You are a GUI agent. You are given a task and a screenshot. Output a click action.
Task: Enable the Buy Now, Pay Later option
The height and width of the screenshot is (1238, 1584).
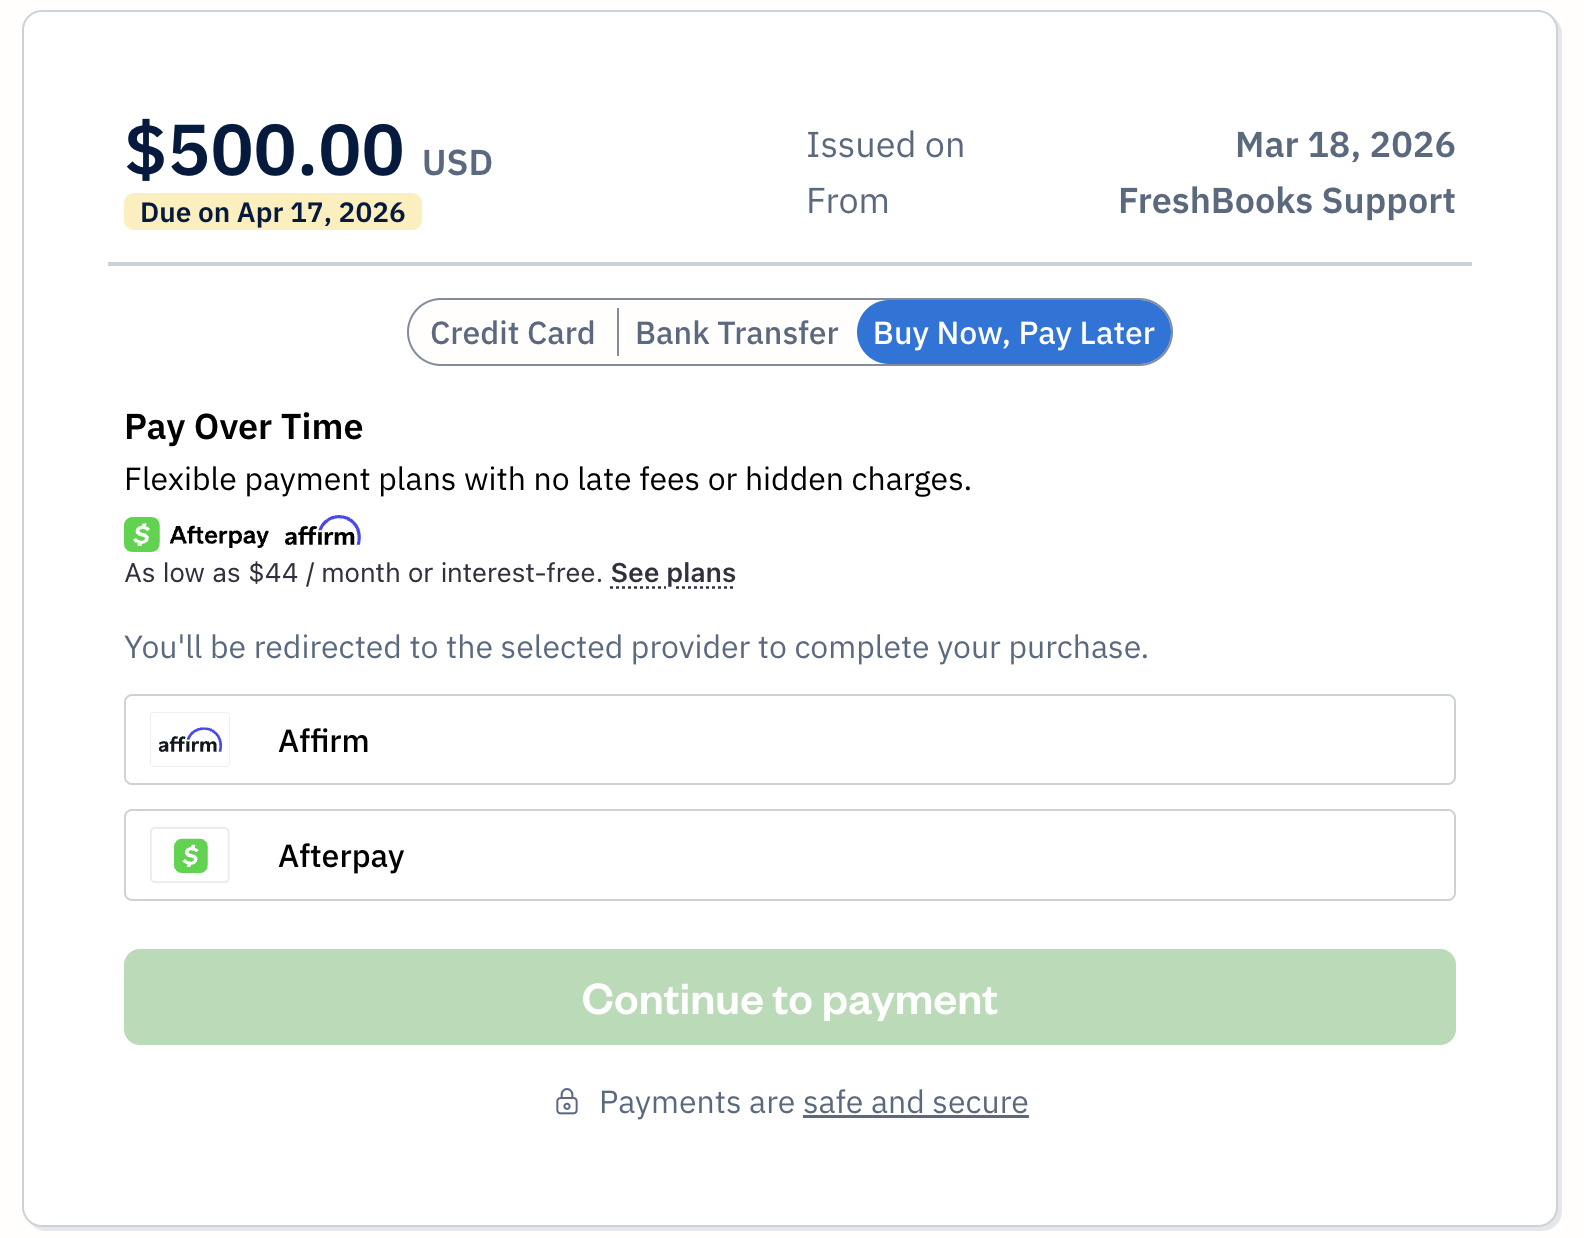(1013, 332)
